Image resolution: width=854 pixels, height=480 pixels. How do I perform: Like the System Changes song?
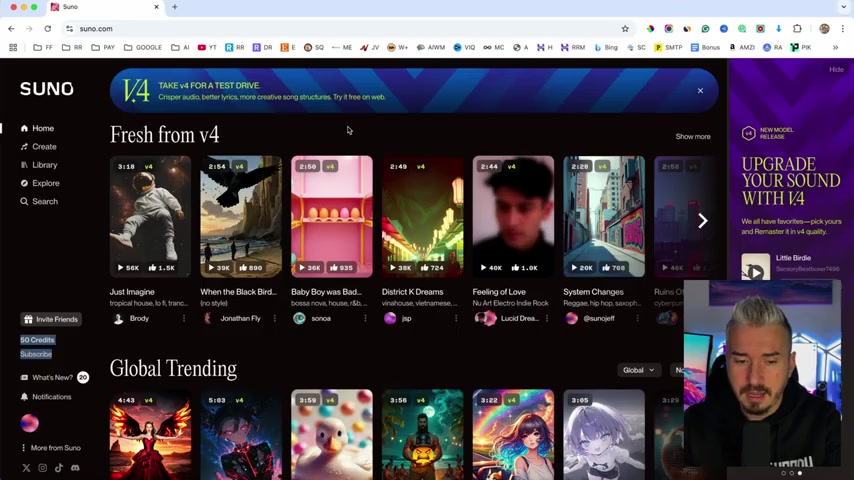614,268
